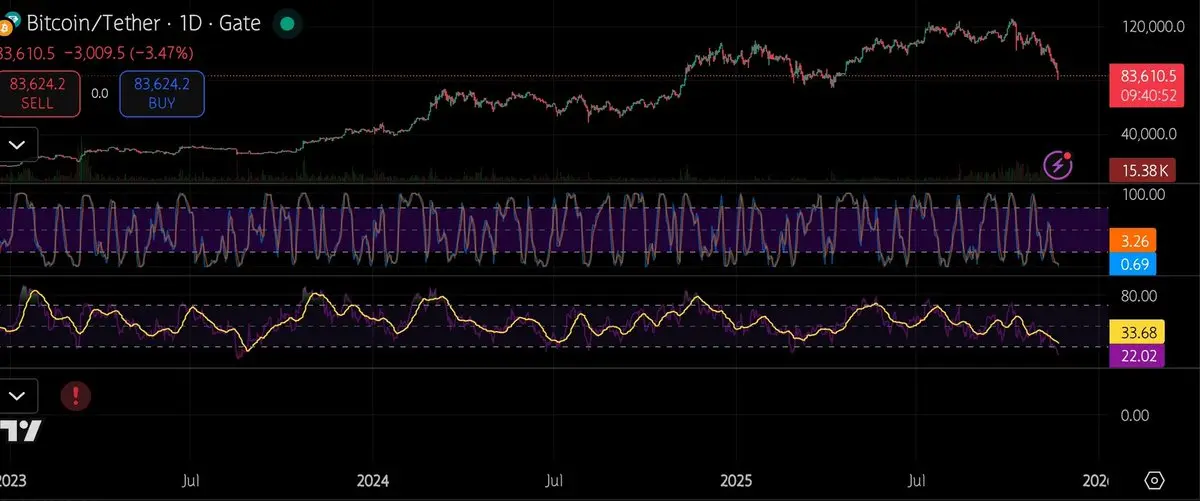Click the SELL 83,624.2 button

[36, 93]
